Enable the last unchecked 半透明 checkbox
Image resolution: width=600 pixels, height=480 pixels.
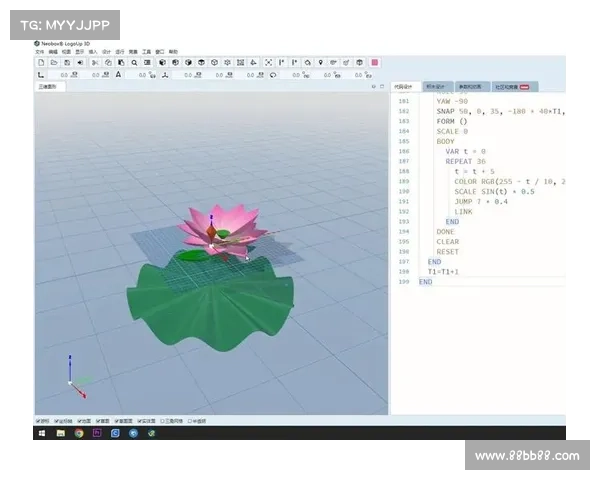[x=189, y=421]
